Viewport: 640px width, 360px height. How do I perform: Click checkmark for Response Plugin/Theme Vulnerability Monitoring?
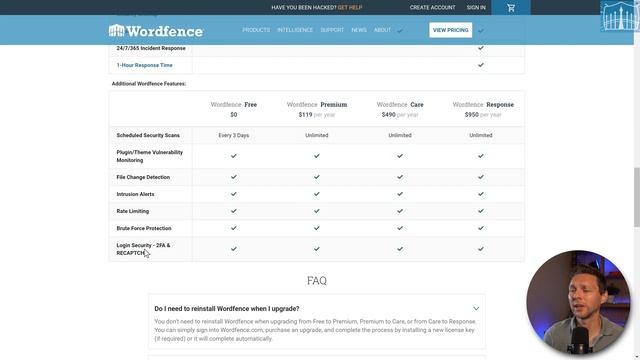pyautogui.click(x=481, y=156)
